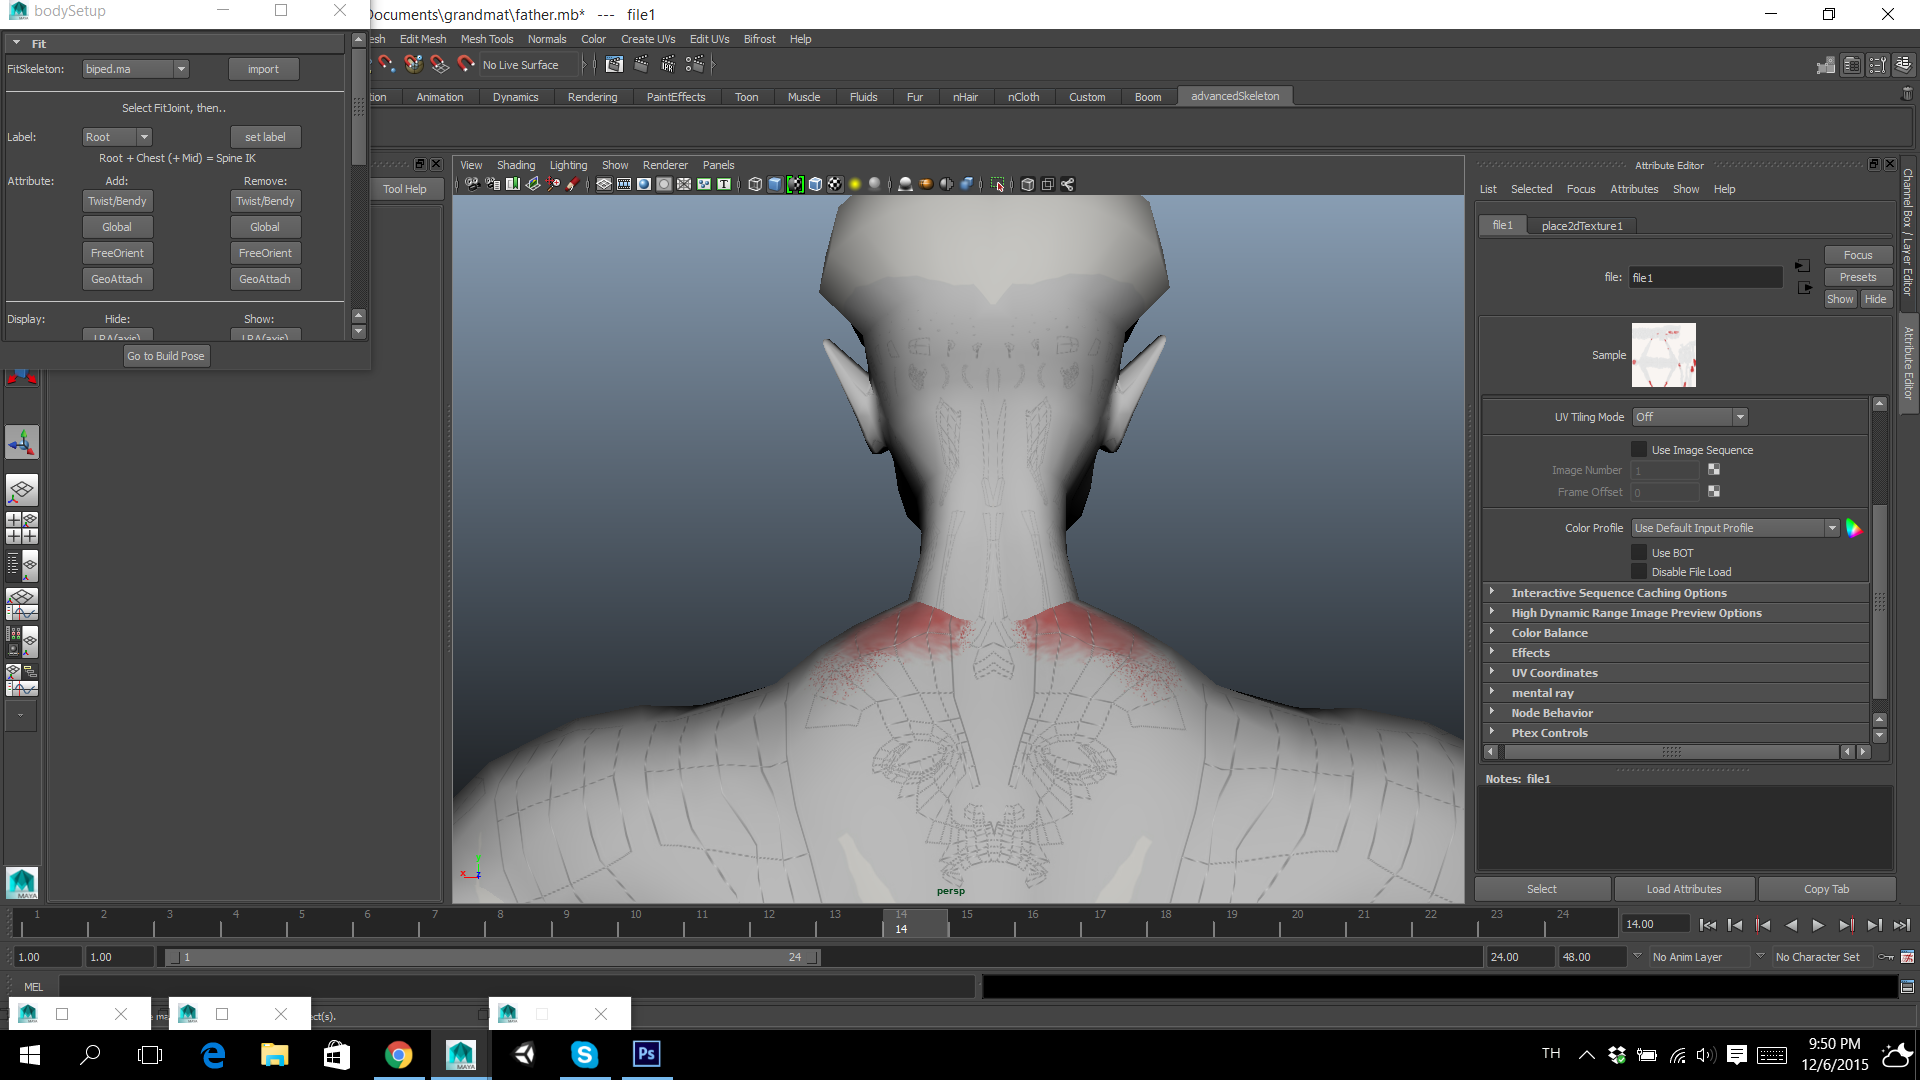This screenshot has height=1080, width=1920.
Task: Click the Go to Build Pose button
Action: (166, 356)
